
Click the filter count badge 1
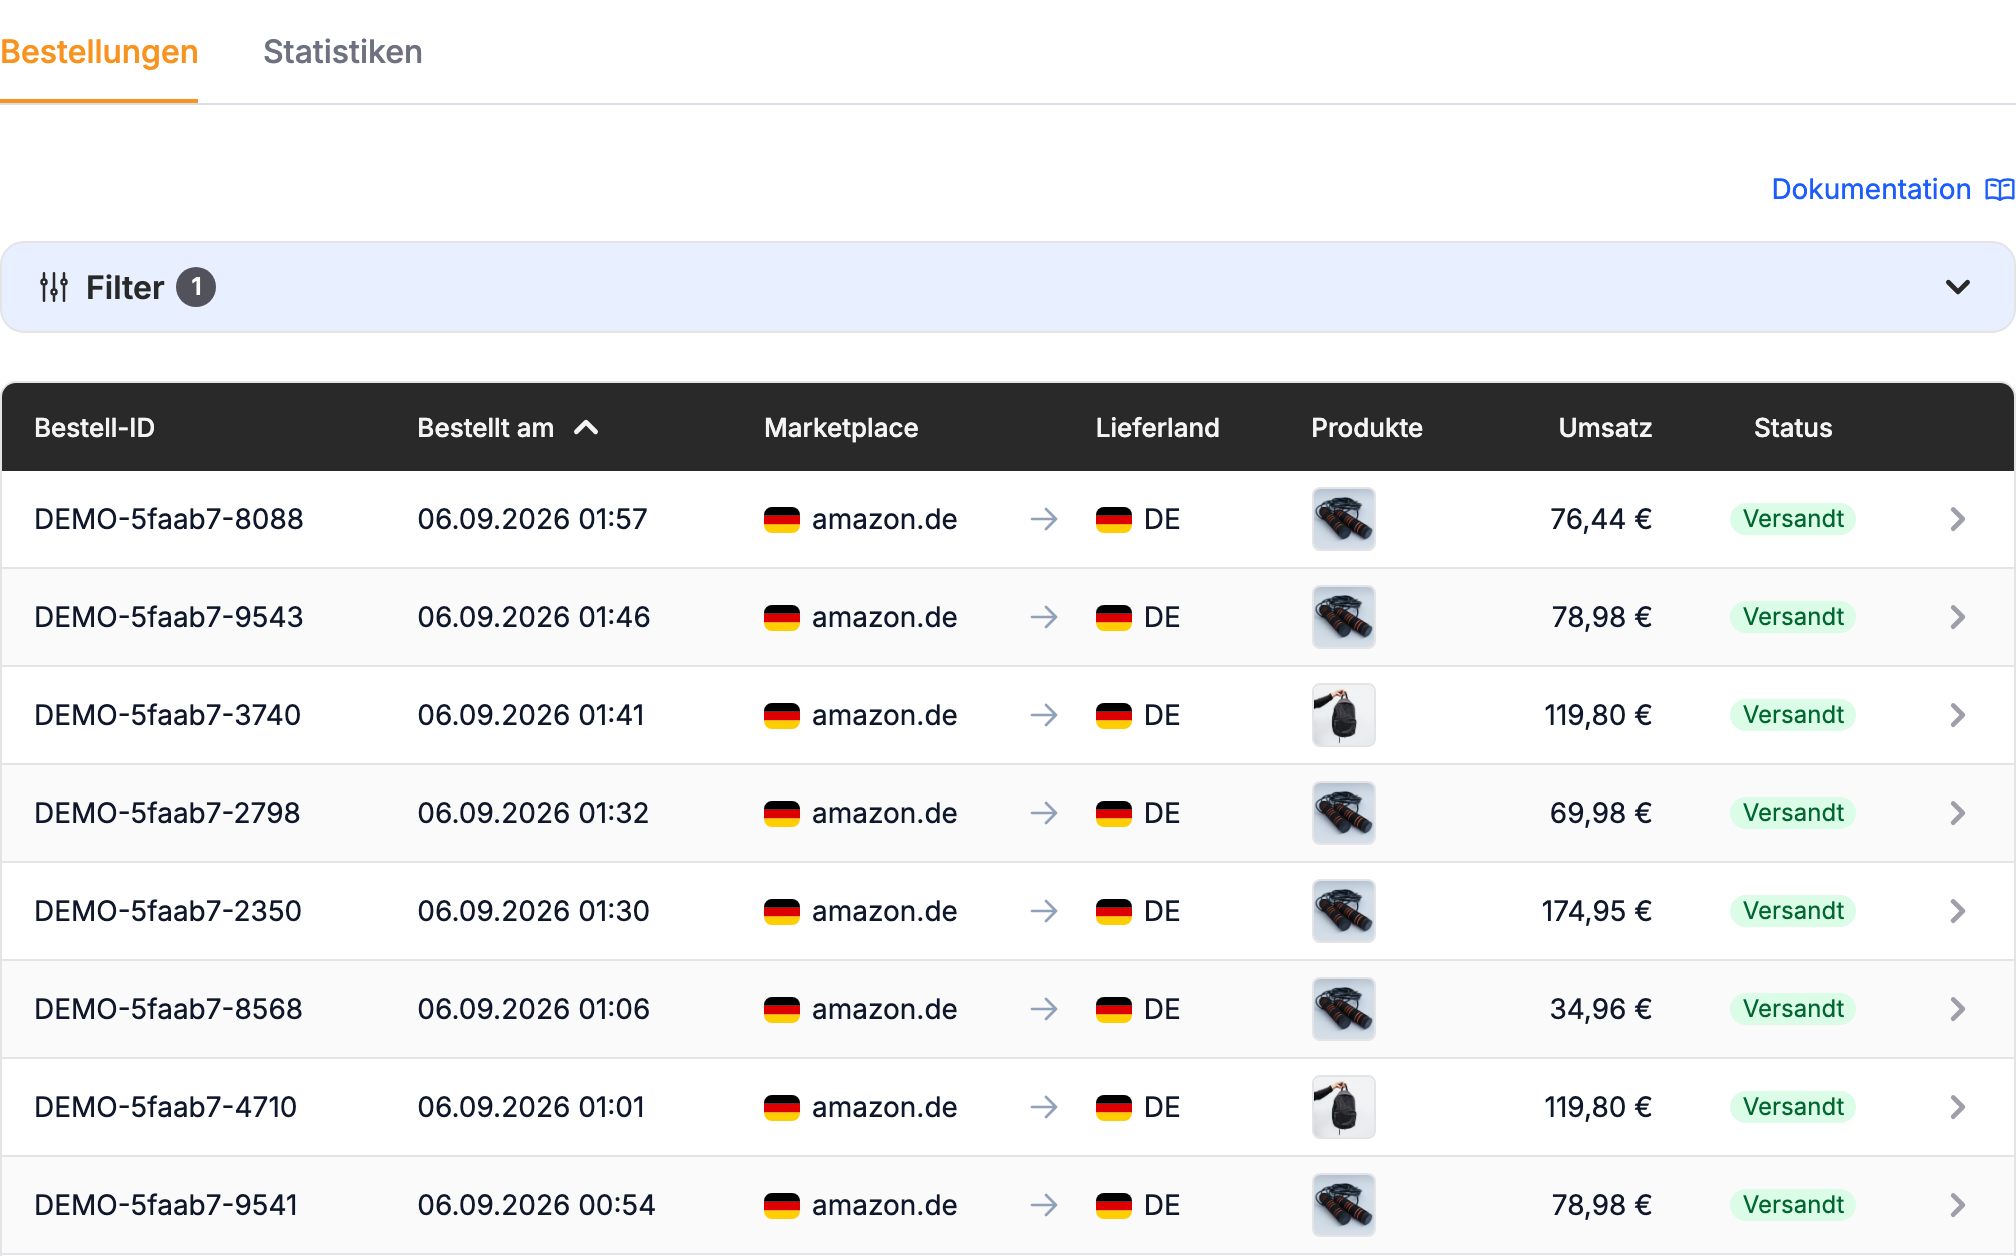196,287
